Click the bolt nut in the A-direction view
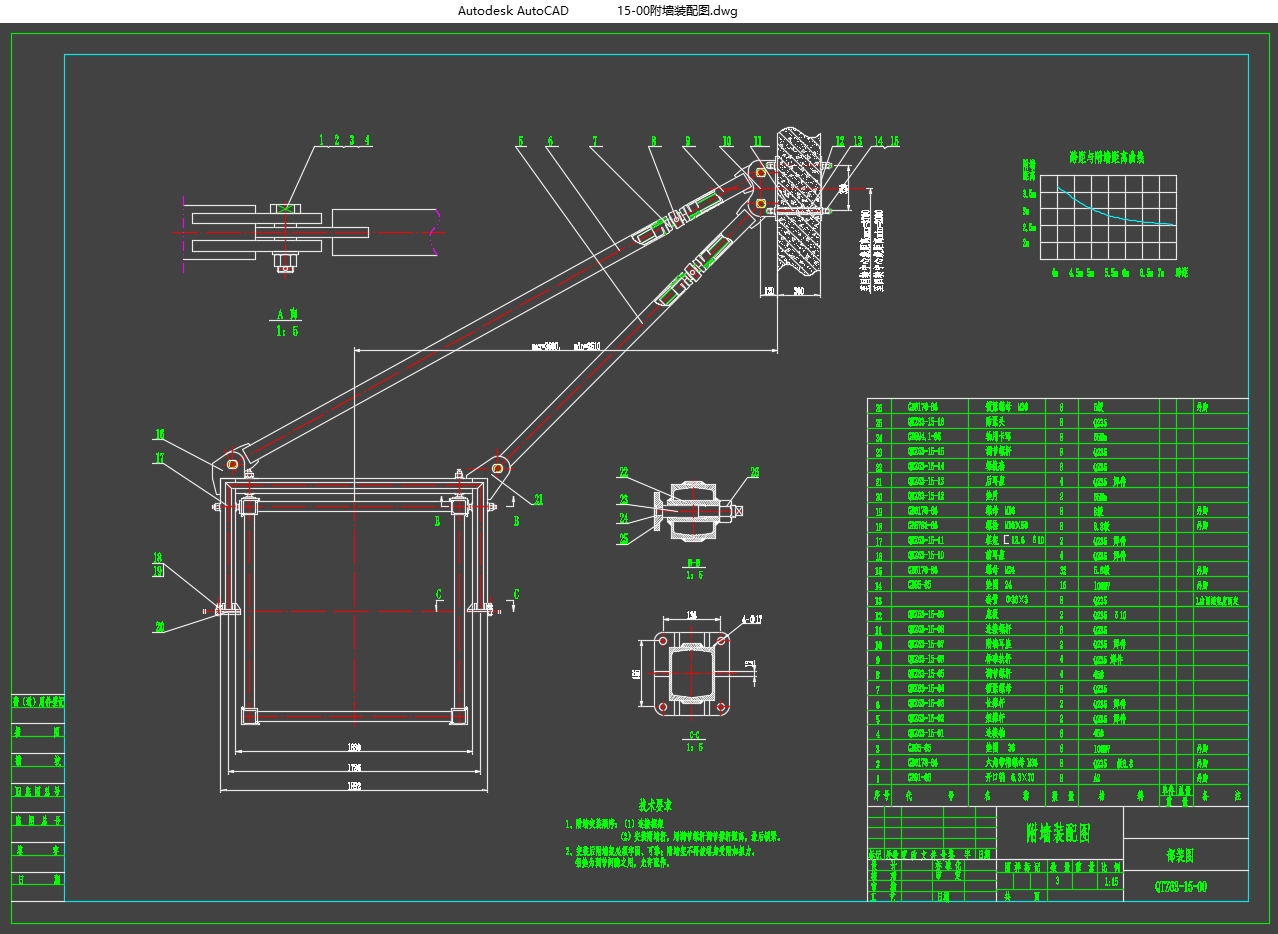 (x=286, y=265)
